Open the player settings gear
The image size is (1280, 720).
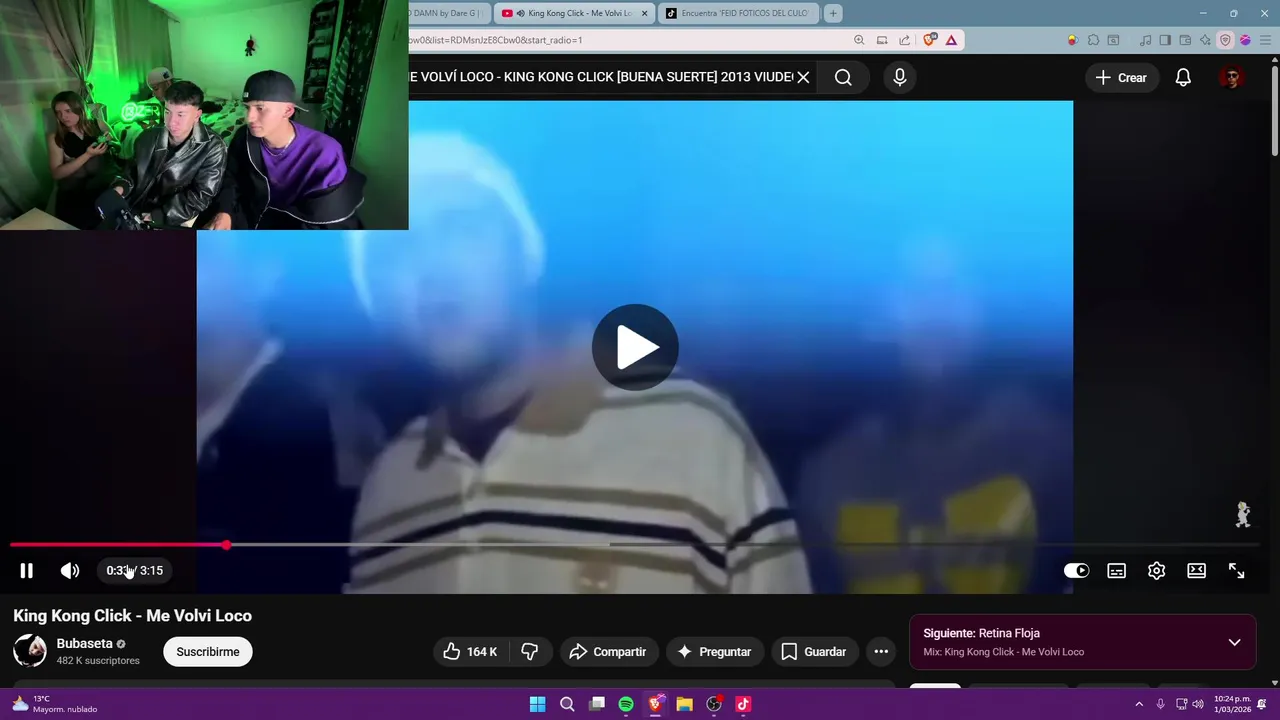pos(1157,571)
